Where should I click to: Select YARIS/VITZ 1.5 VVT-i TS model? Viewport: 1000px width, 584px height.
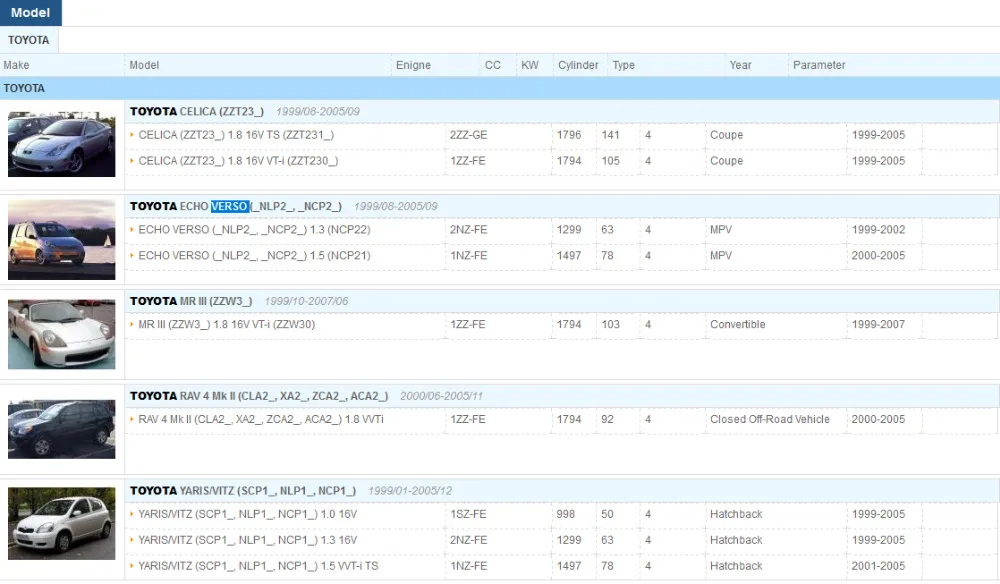[x=258, y=566]
